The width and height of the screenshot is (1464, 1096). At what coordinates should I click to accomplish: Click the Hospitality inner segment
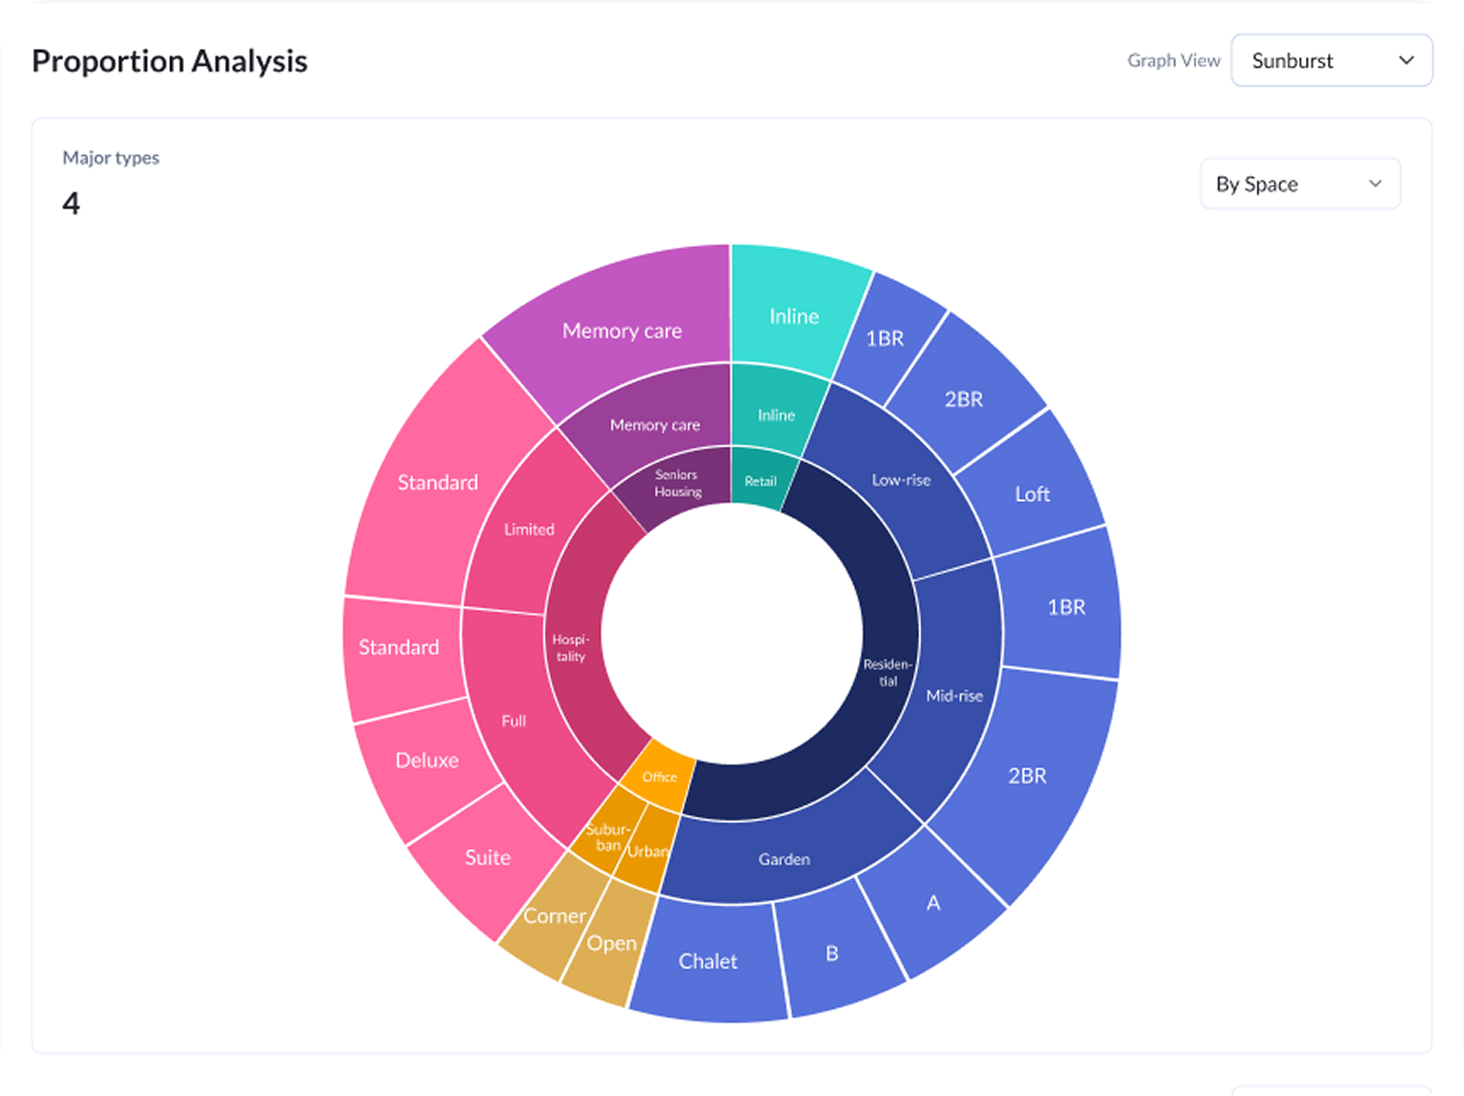click(571, 647)
